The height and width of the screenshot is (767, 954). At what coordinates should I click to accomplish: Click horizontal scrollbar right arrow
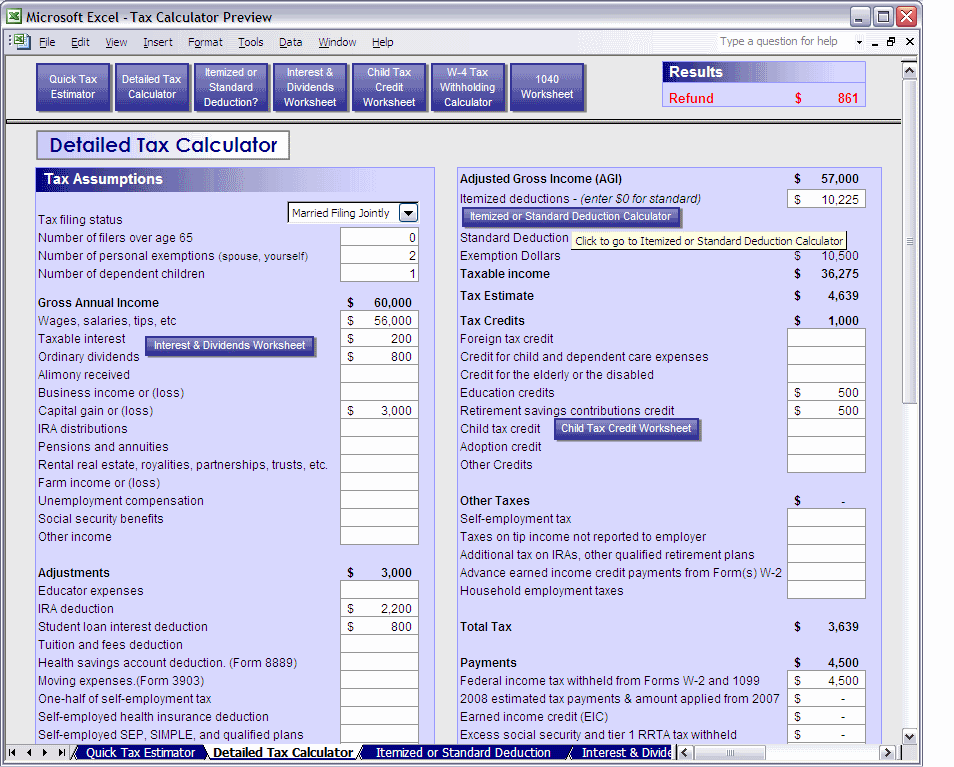888,752
